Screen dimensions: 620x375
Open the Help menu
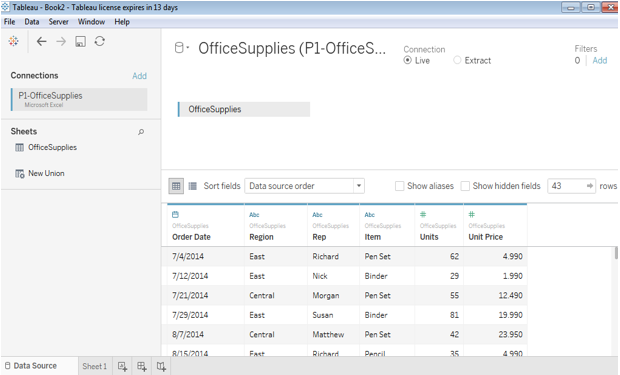point(122,22)
